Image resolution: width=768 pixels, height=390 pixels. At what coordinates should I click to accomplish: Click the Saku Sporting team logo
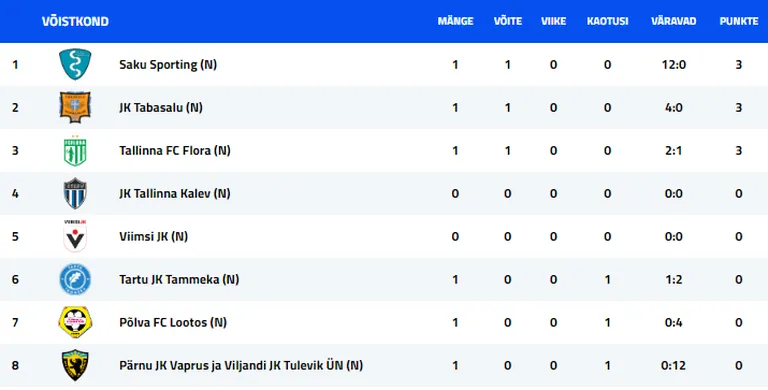pyautogui.click(x=75, y=64)
